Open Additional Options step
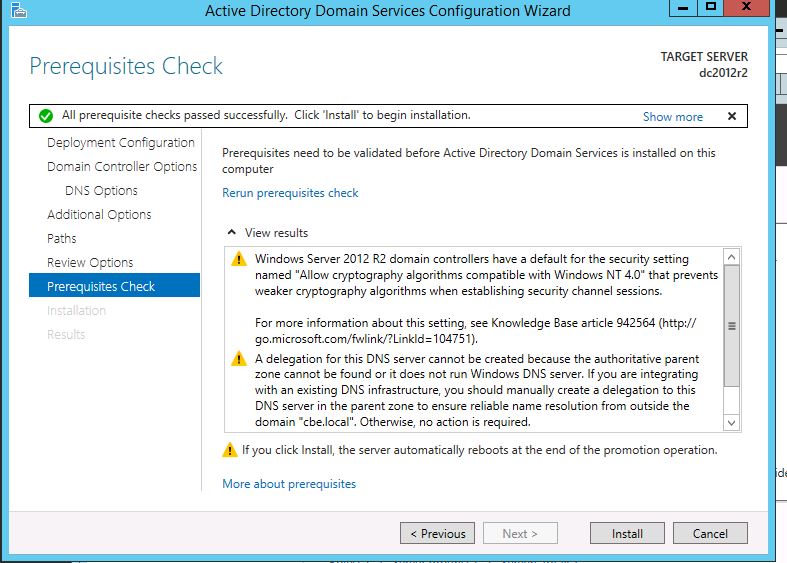 click(x=99, y=215)
